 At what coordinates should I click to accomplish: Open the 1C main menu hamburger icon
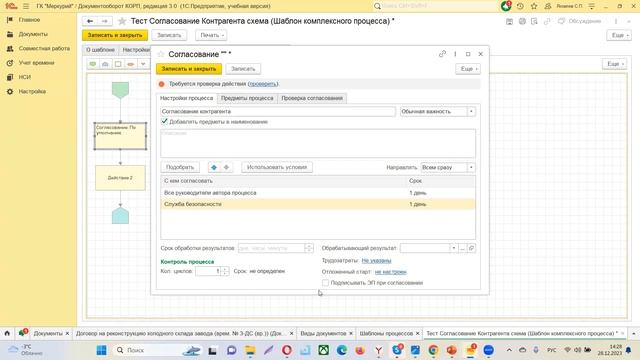[x=26, y=6]
